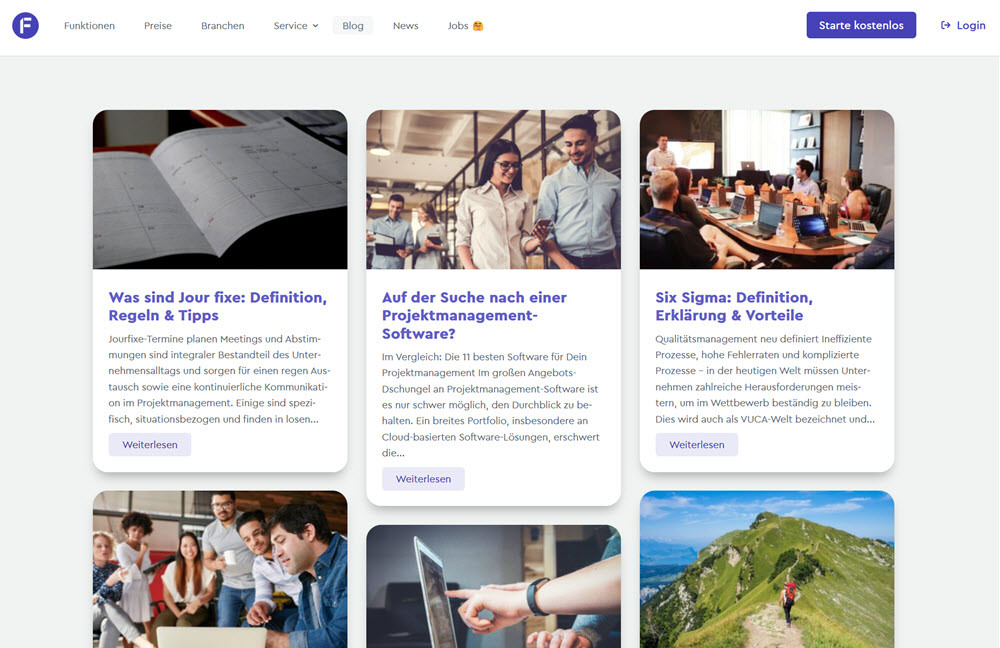The height and width of the screenshot is (648, 1000).
Task: Navigate to the Preise page
Action: click(x=157, y=25)
